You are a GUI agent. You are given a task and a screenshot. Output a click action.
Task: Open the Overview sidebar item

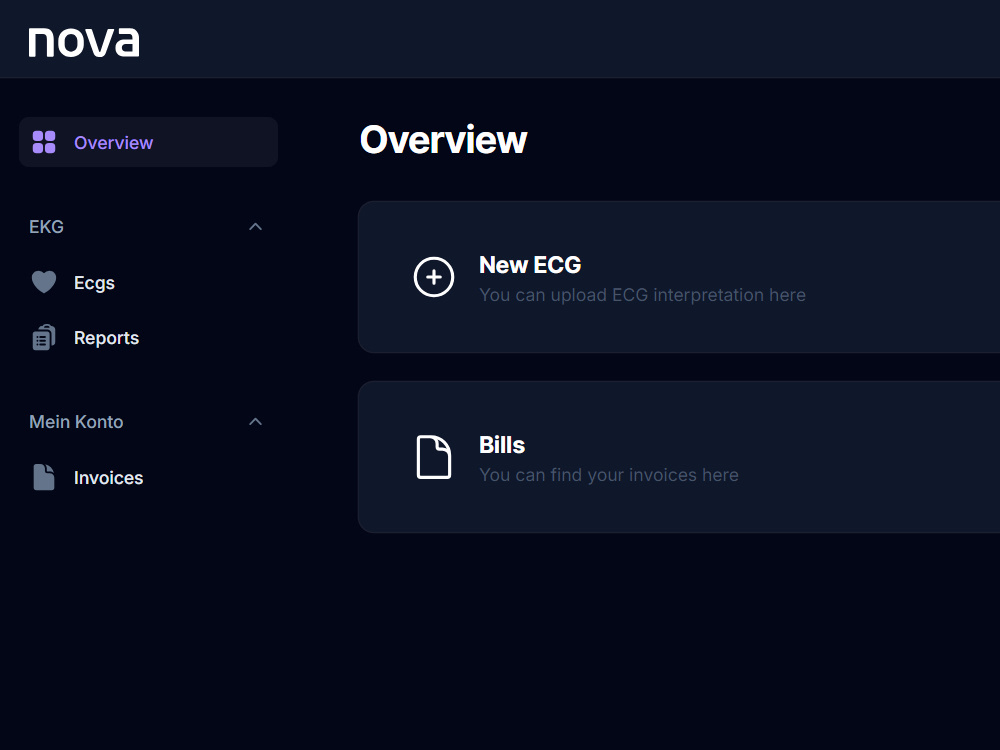click(x=149, y=142)
